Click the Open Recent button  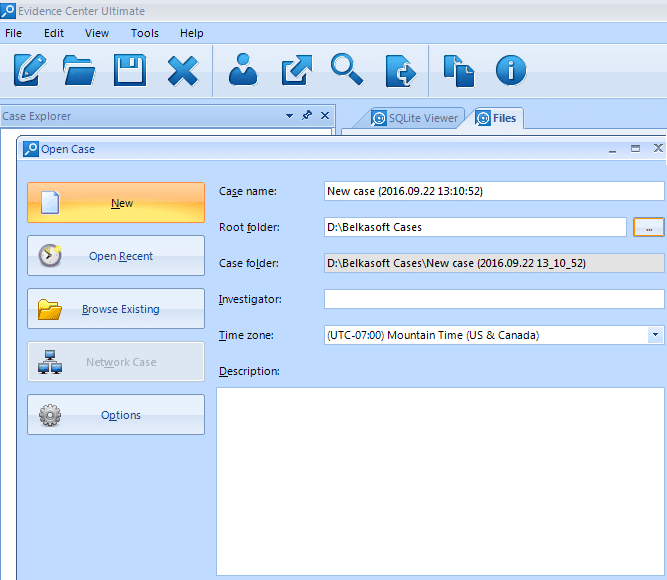(x=116, y=255)
